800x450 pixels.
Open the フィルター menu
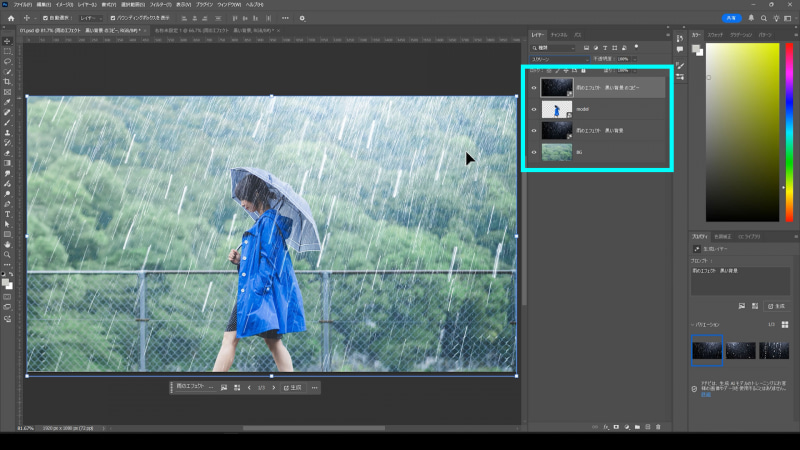pyautogui.click(x=161, y=5)
